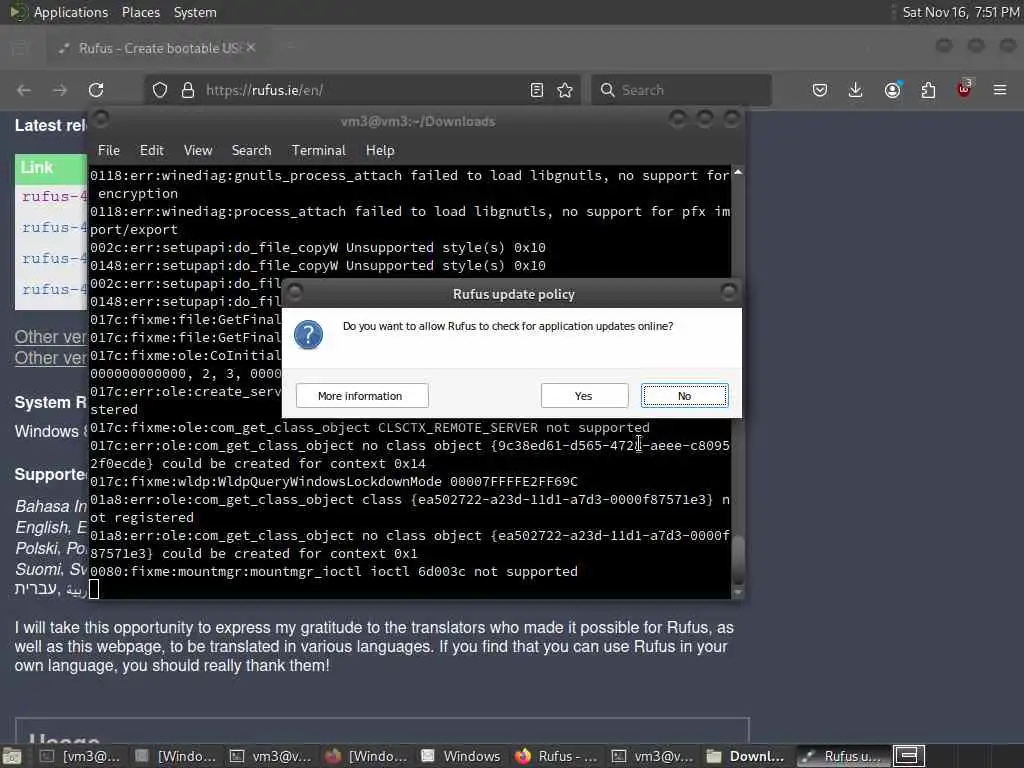
Task: Open the terminal Search menu
Action: [x=251, y=150]
